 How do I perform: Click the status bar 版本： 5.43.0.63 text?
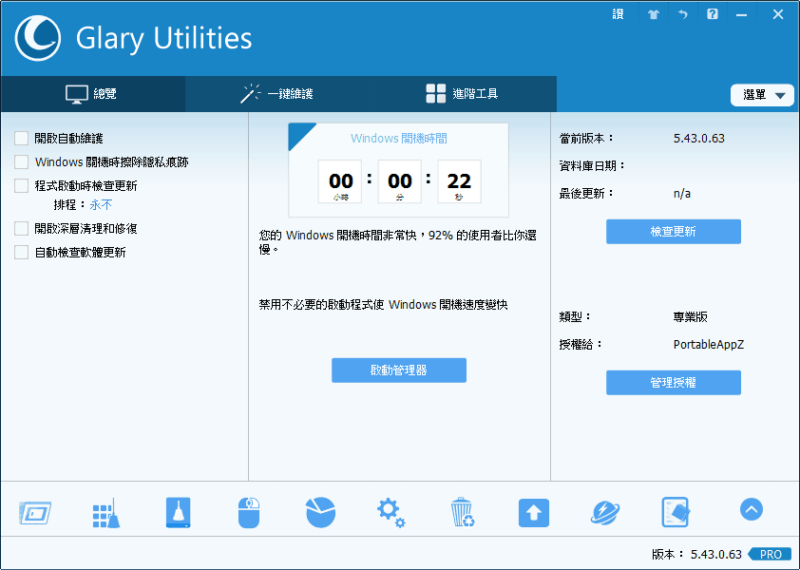coord(696,554)
